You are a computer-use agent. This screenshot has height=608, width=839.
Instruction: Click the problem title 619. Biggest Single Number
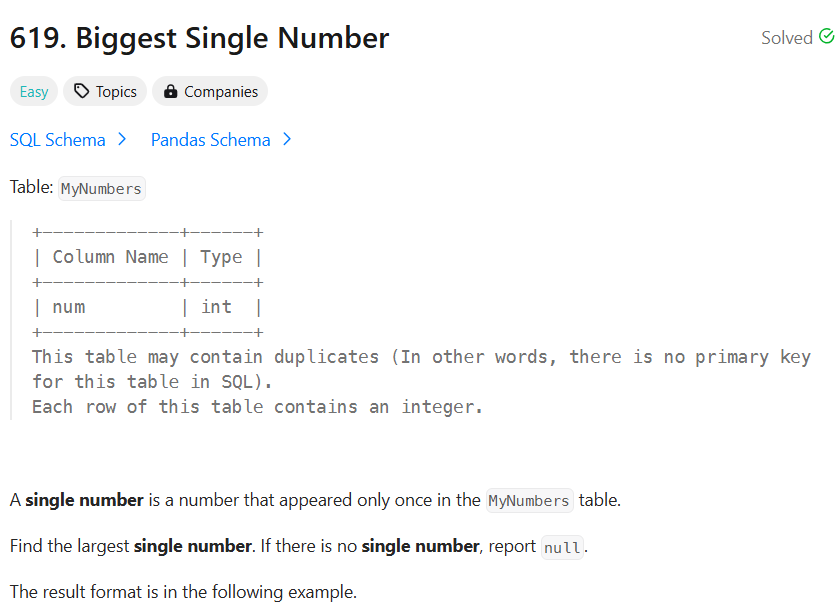[200, 38]
